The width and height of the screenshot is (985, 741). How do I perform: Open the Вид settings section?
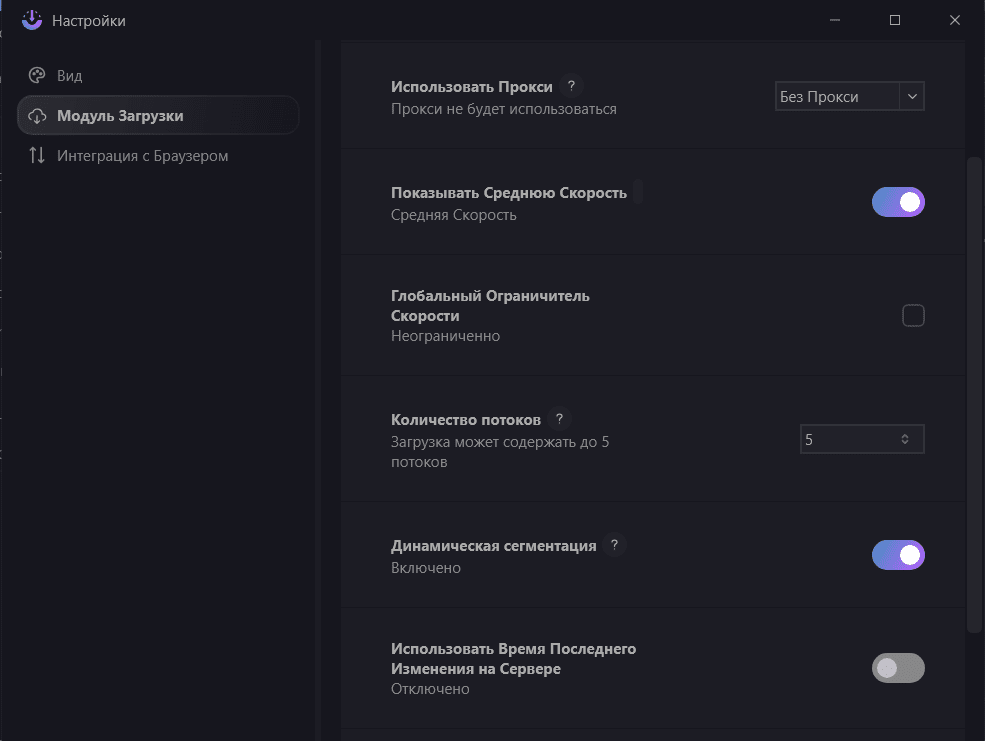(x=70, y=76)
